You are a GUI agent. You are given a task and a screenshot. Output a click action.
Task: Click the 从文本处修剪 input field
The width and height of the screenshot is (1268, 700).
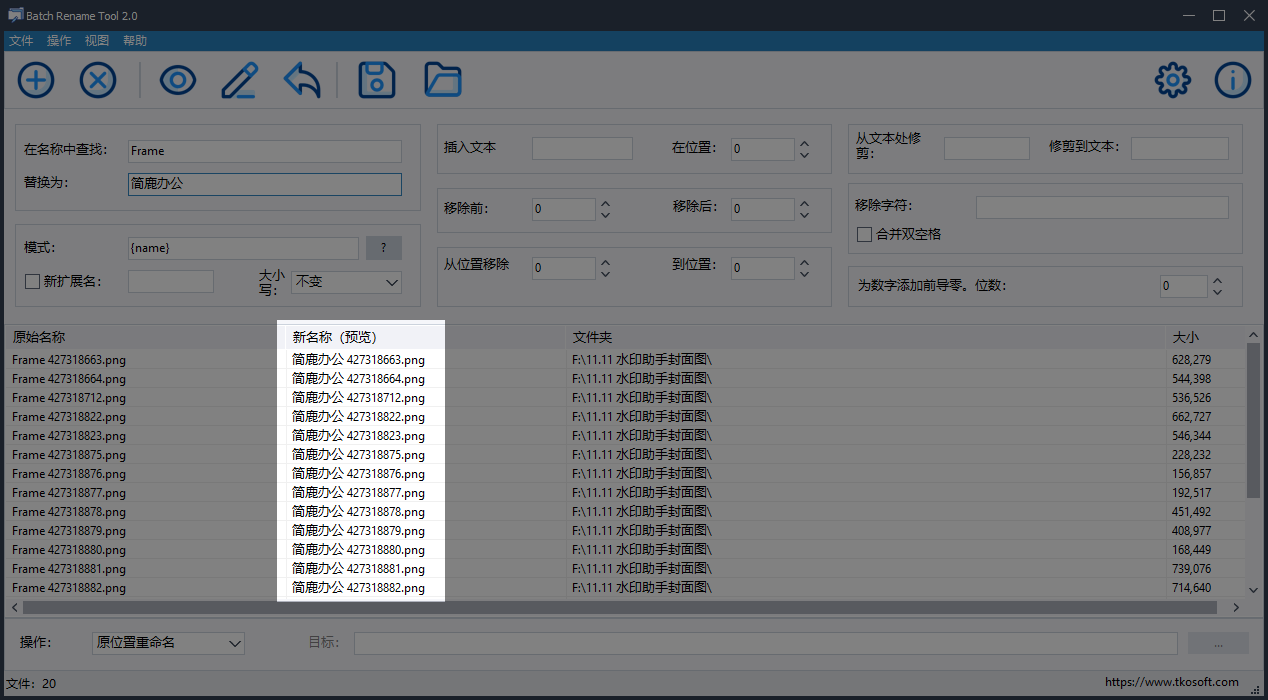tap(987, 148)
